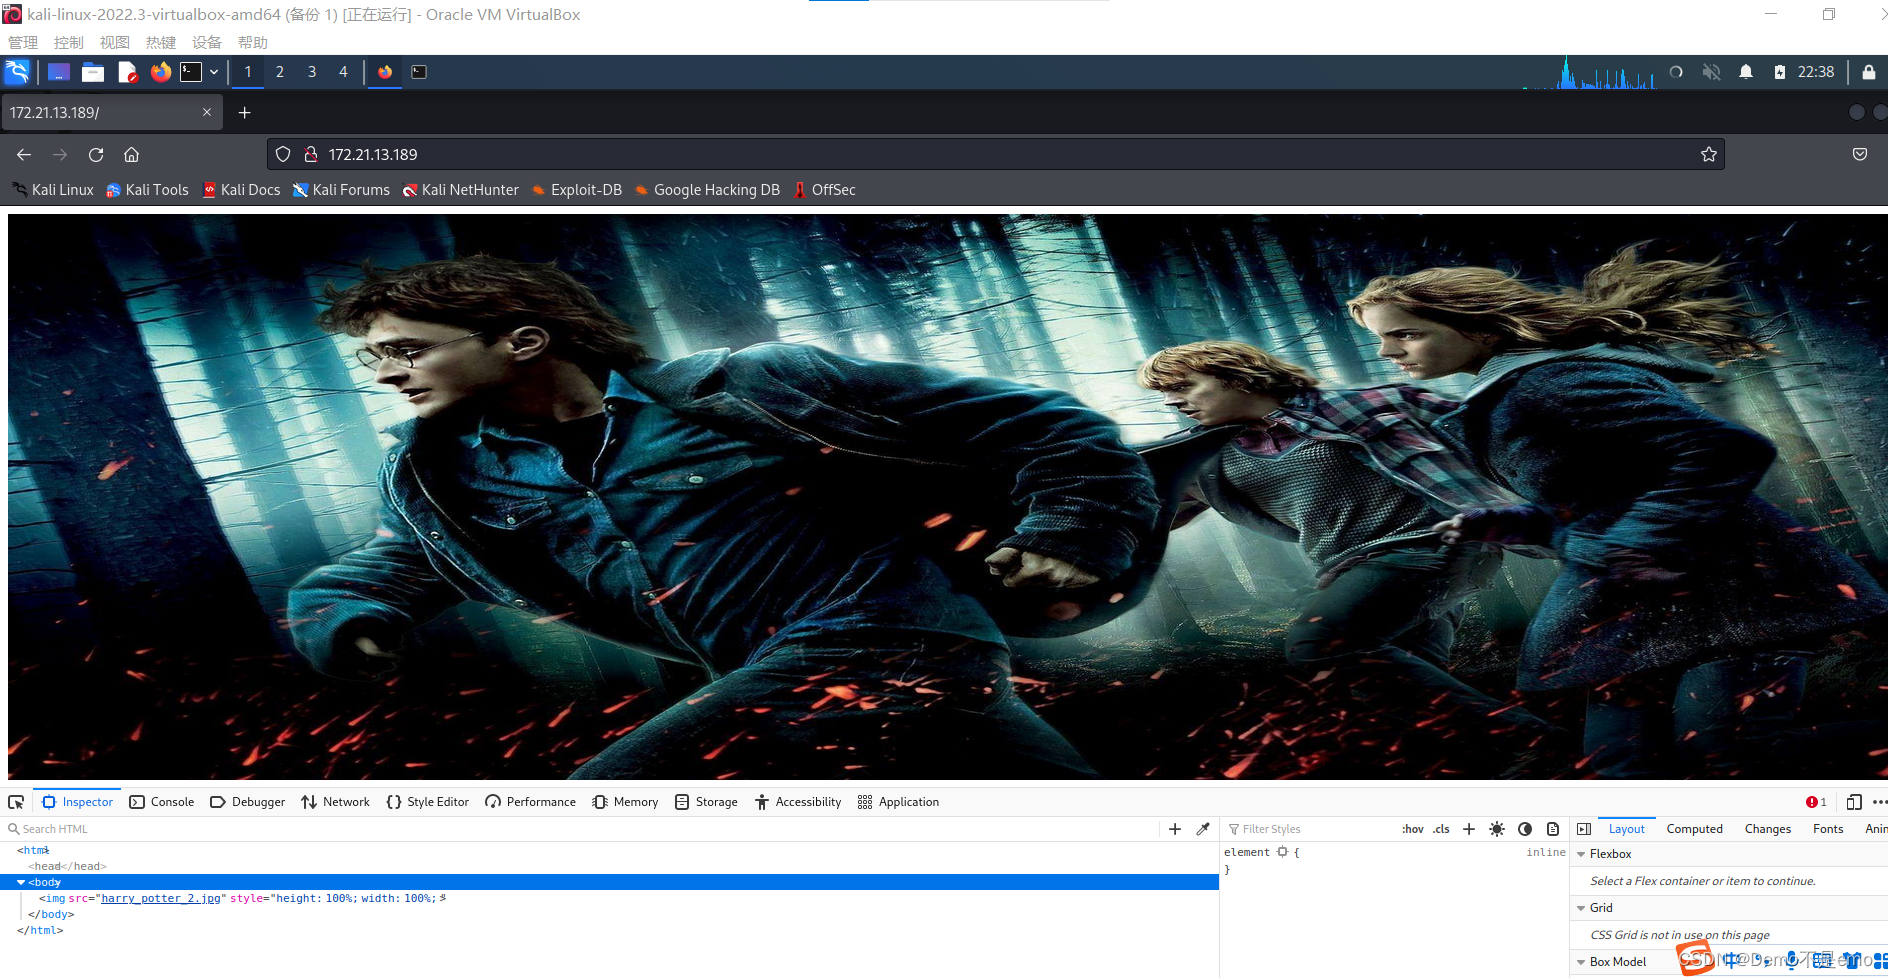The height and width of the screenshot is (978, 1888).
Task: Switch to the Style Editor tab
Action: click(x=427, y=802)
